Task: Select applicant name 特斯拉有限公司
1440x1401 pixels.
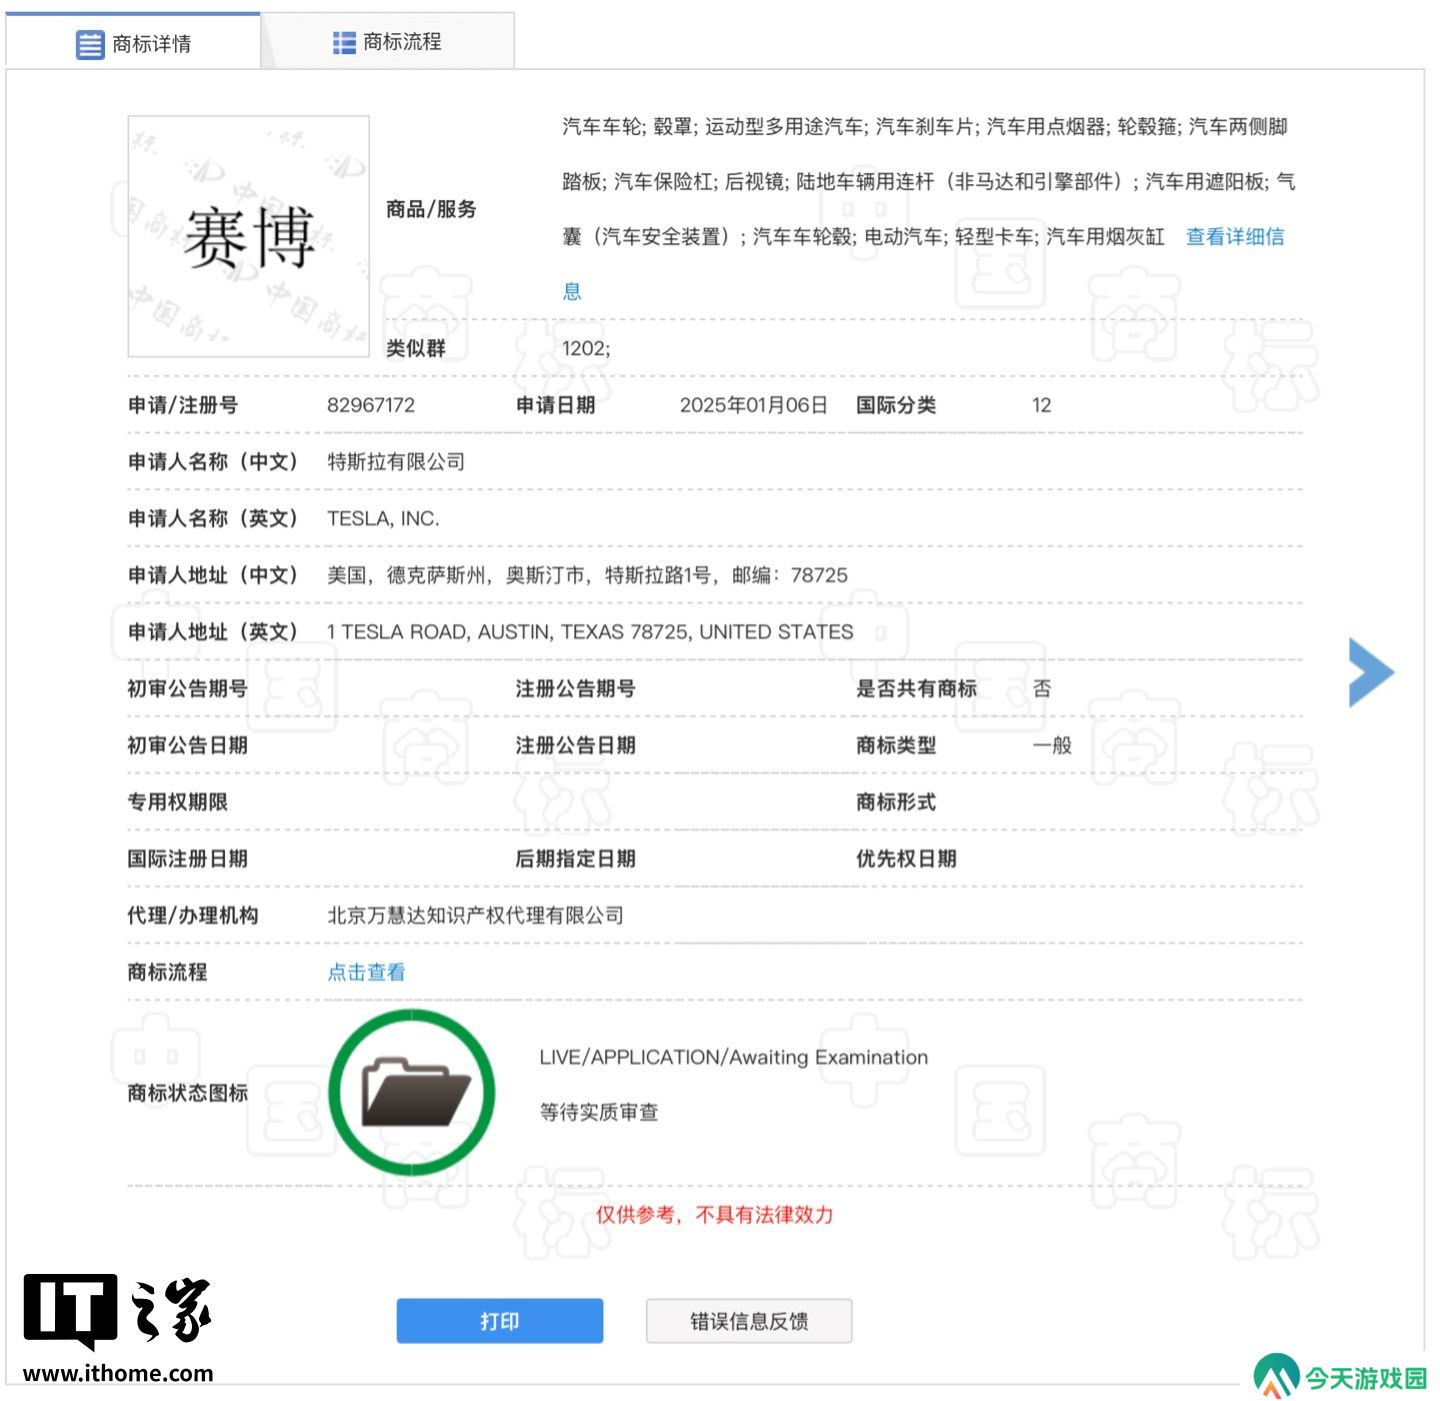Action: [x=396, y=462]
